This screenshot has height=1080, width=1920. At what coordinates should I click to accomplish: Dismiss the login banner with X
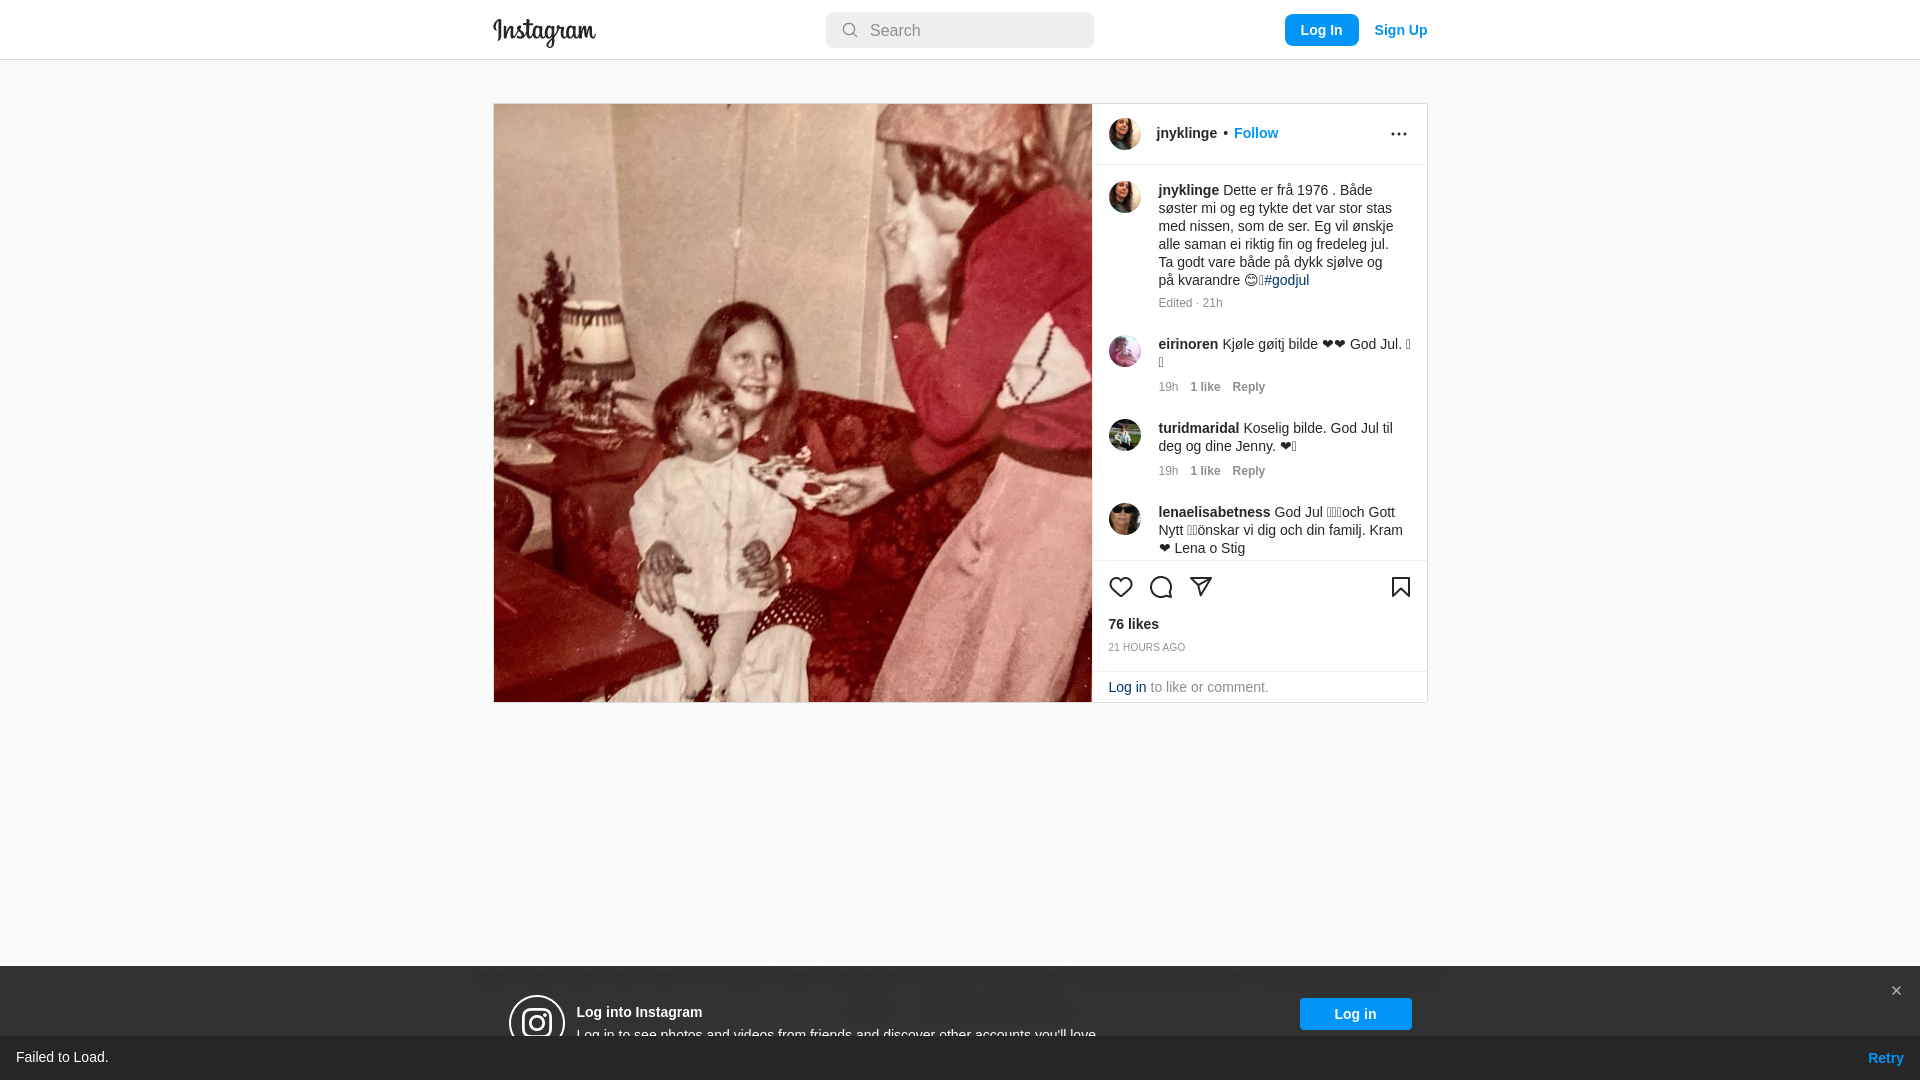(1895, 990)
